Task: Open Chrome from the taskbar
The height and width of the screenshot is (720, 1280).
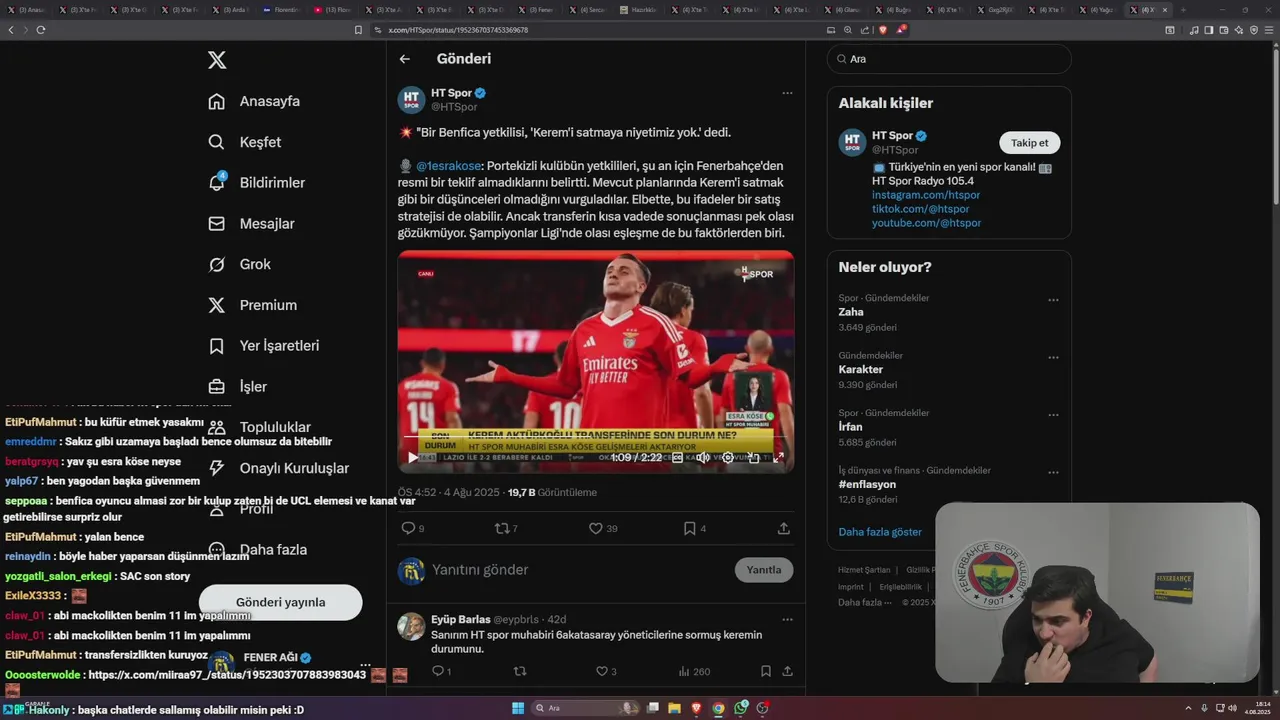Action: (x=718, y=708)
